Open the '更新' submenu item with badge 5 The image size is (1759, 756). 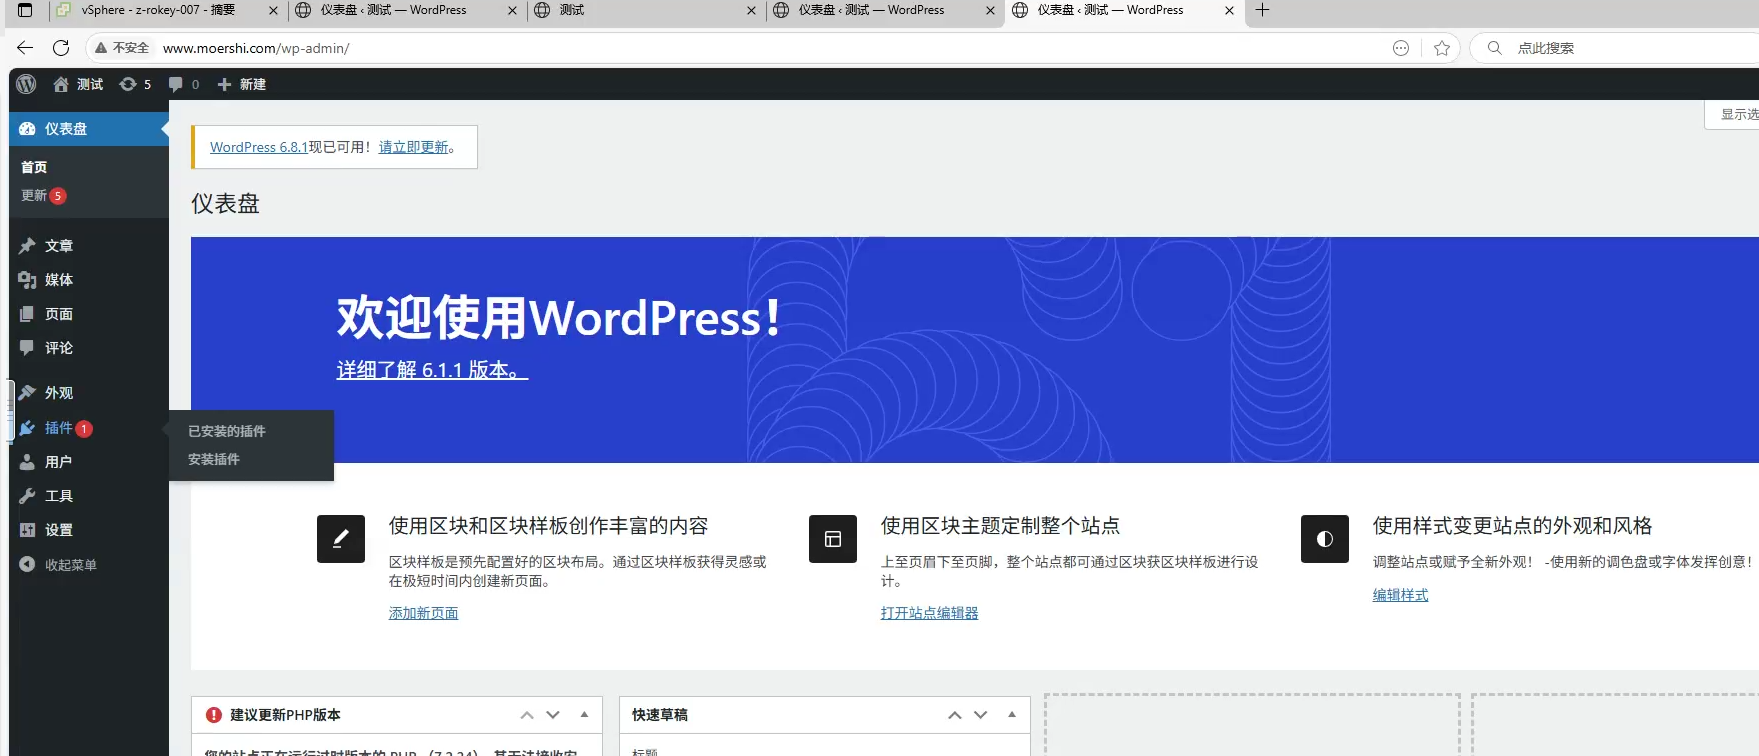coord(44,195)
